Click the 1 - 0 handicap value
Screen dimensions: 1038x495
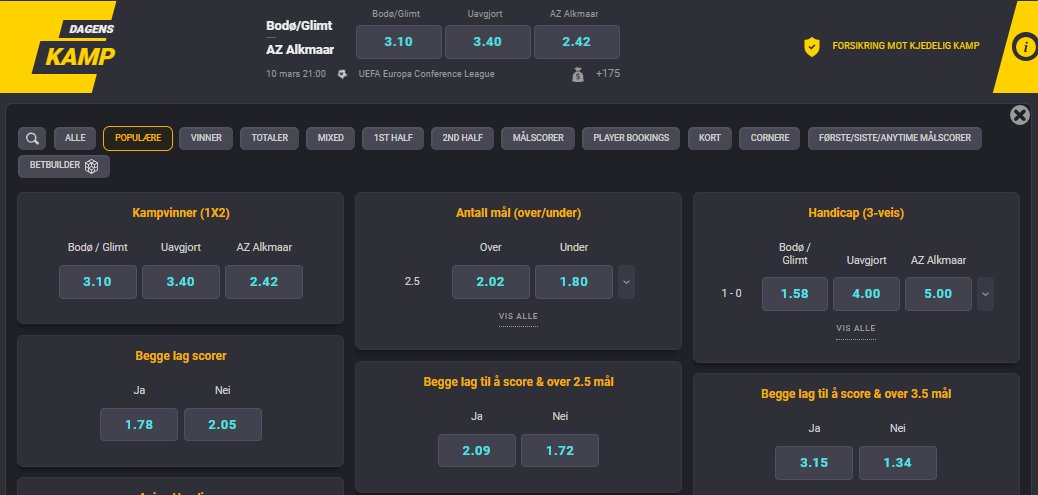pos(731,293)
